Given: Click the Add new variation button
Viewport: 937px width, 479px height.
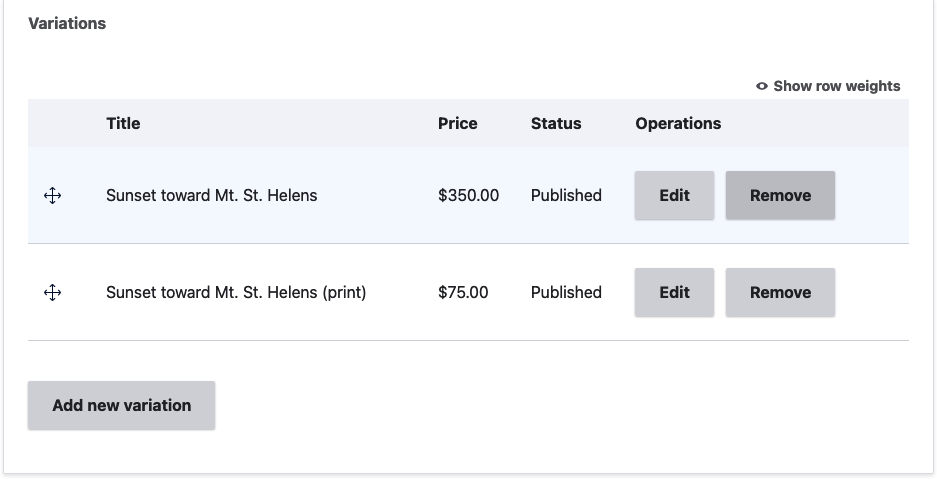Looking at the screenshot, I should click(121, 405).
